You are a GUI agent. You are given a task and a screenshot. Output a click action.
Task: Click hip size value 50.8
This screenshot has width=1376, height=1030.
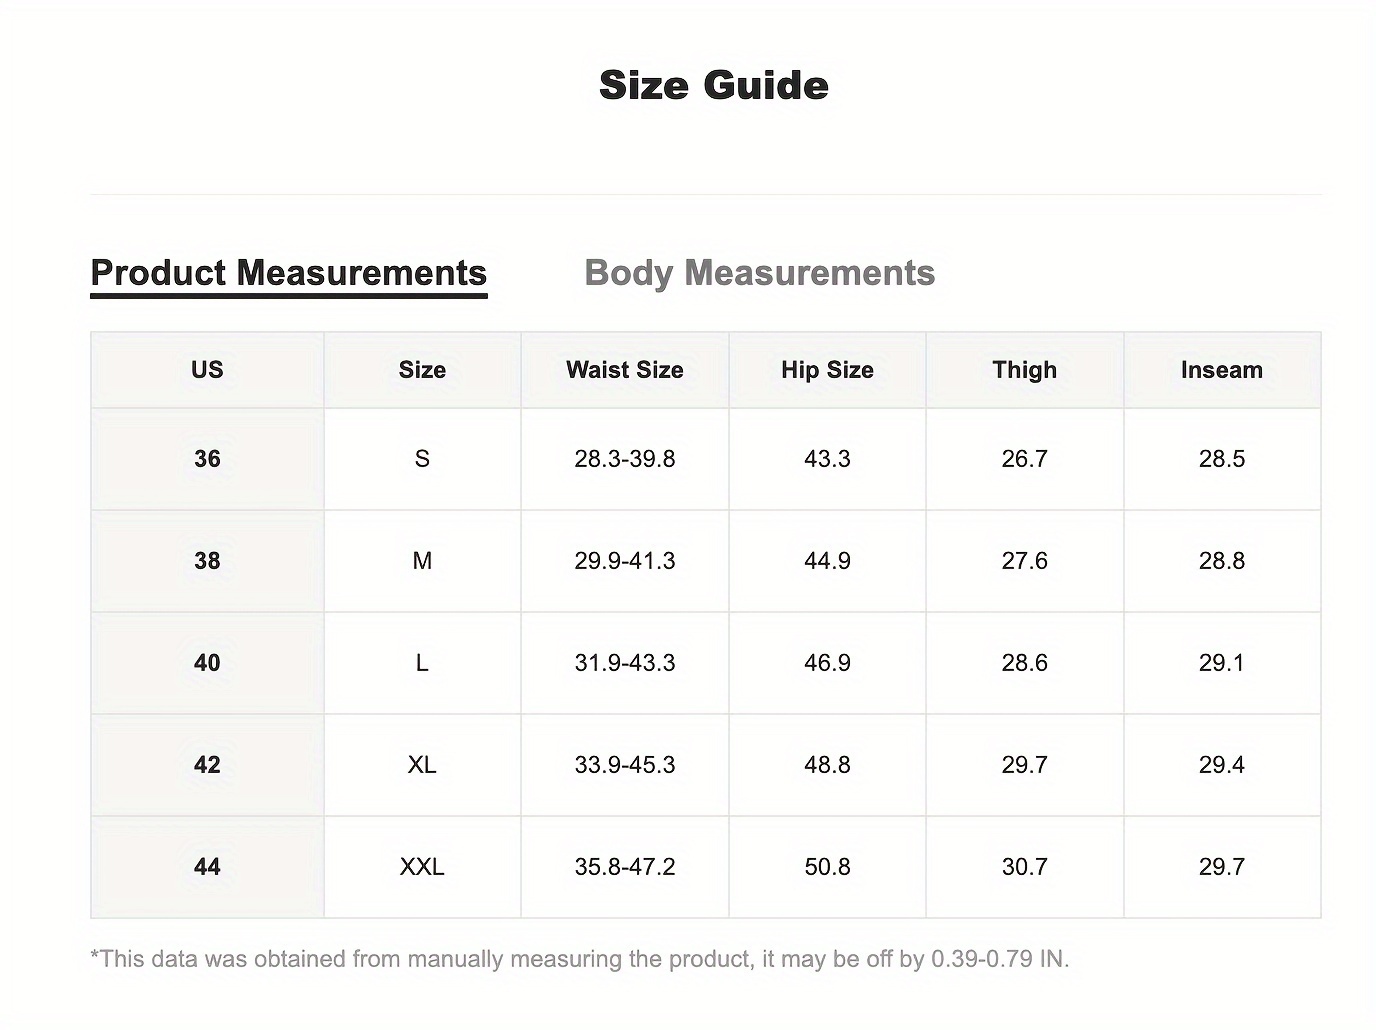[827, 867]
